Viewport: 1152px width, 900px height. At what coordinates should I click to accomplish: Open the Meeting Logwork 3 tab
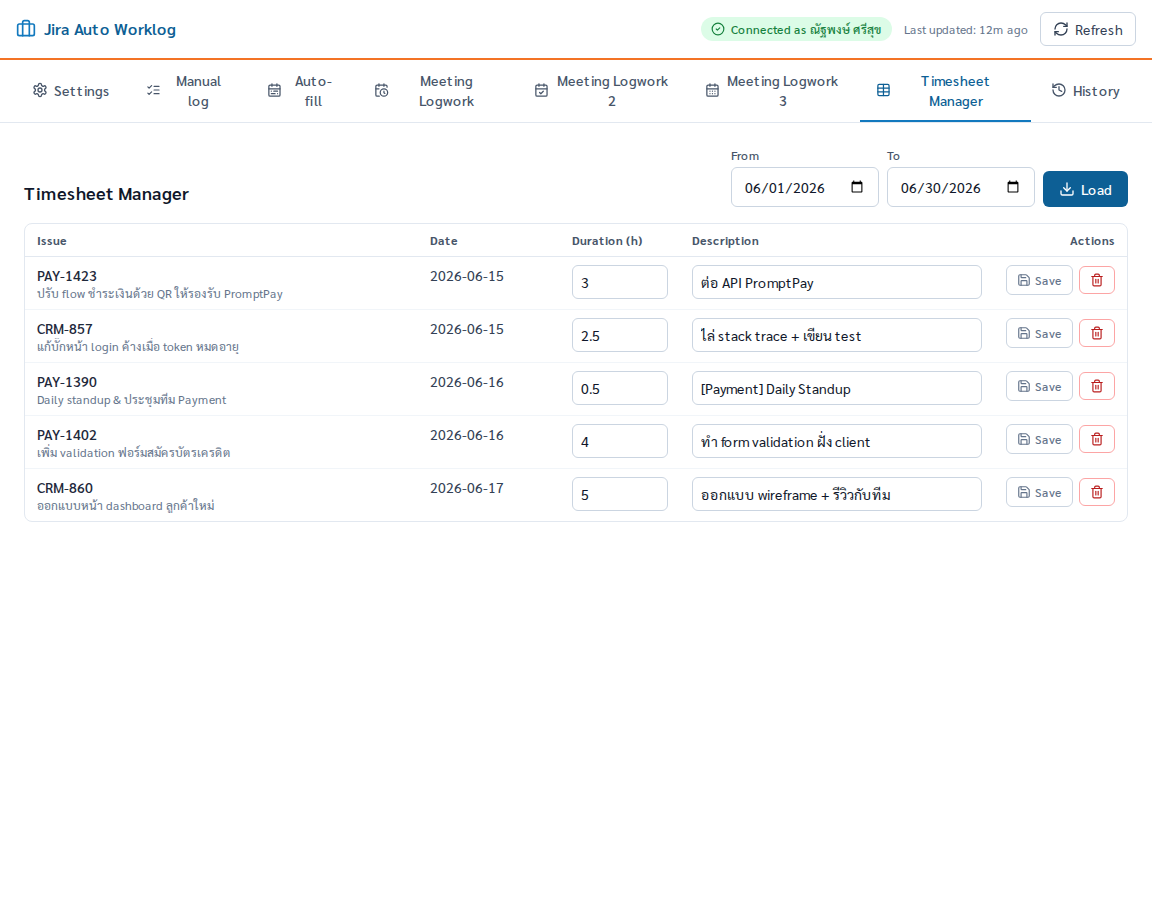(773, 90)
